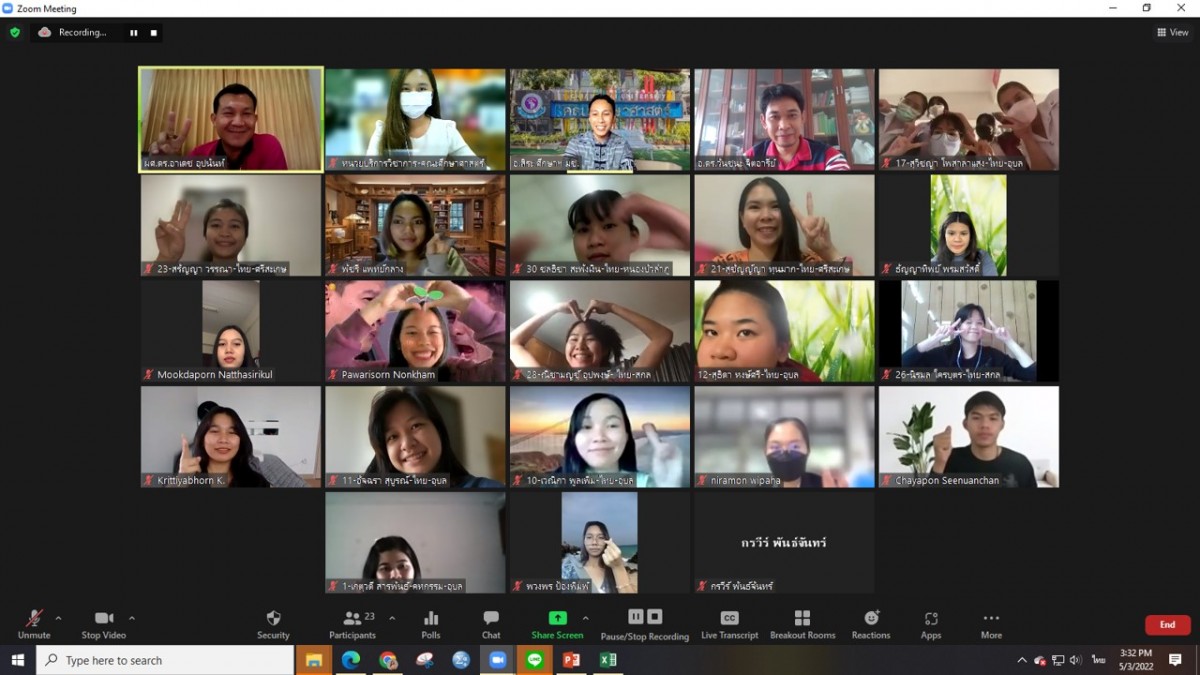Expand audio options arrow beside Unmute

[x=58, y=618]
